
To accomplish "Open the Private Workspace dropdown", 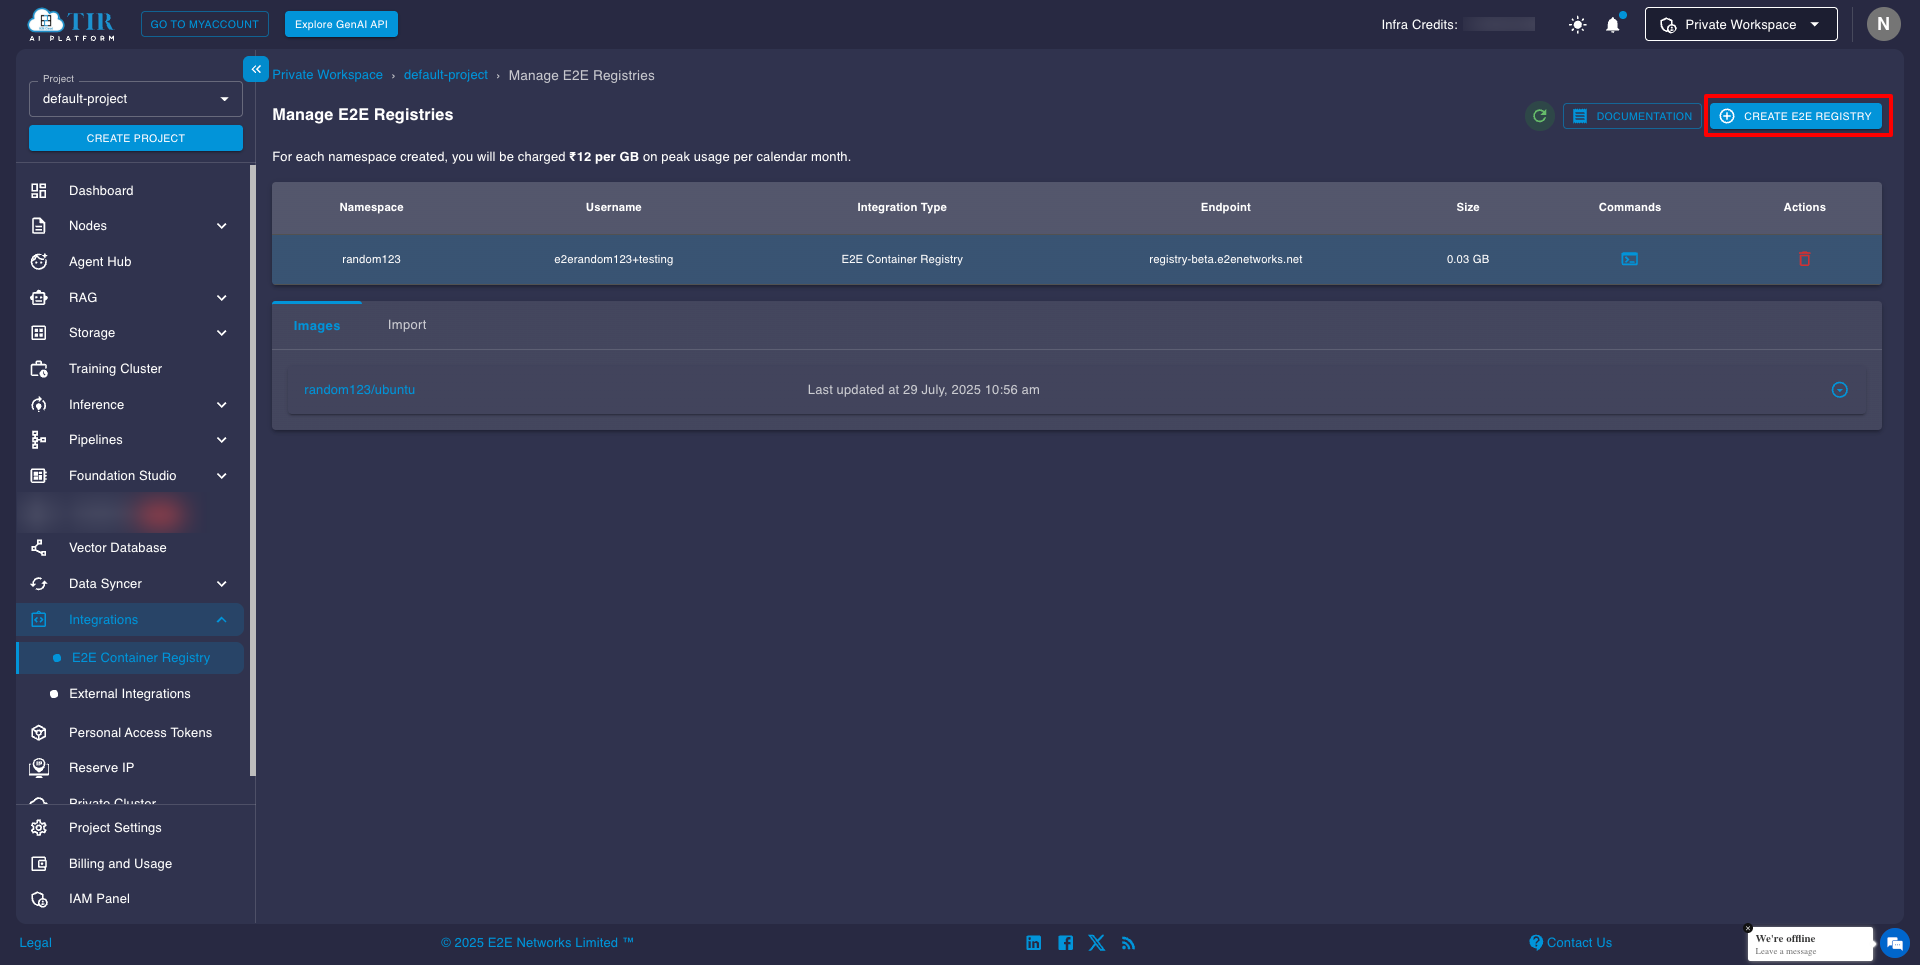I will (x=1740, y=24).
